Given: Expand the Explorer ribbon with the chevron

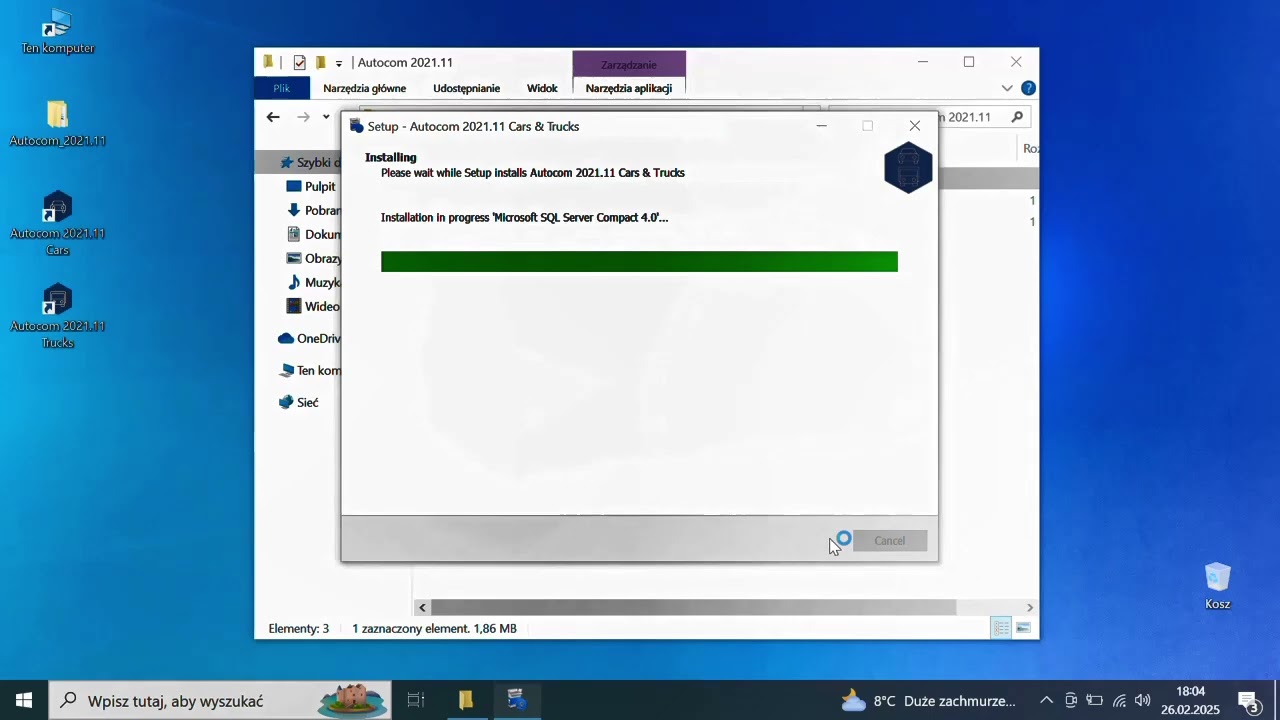Looking at the screenshot, I should [1007, 88].
